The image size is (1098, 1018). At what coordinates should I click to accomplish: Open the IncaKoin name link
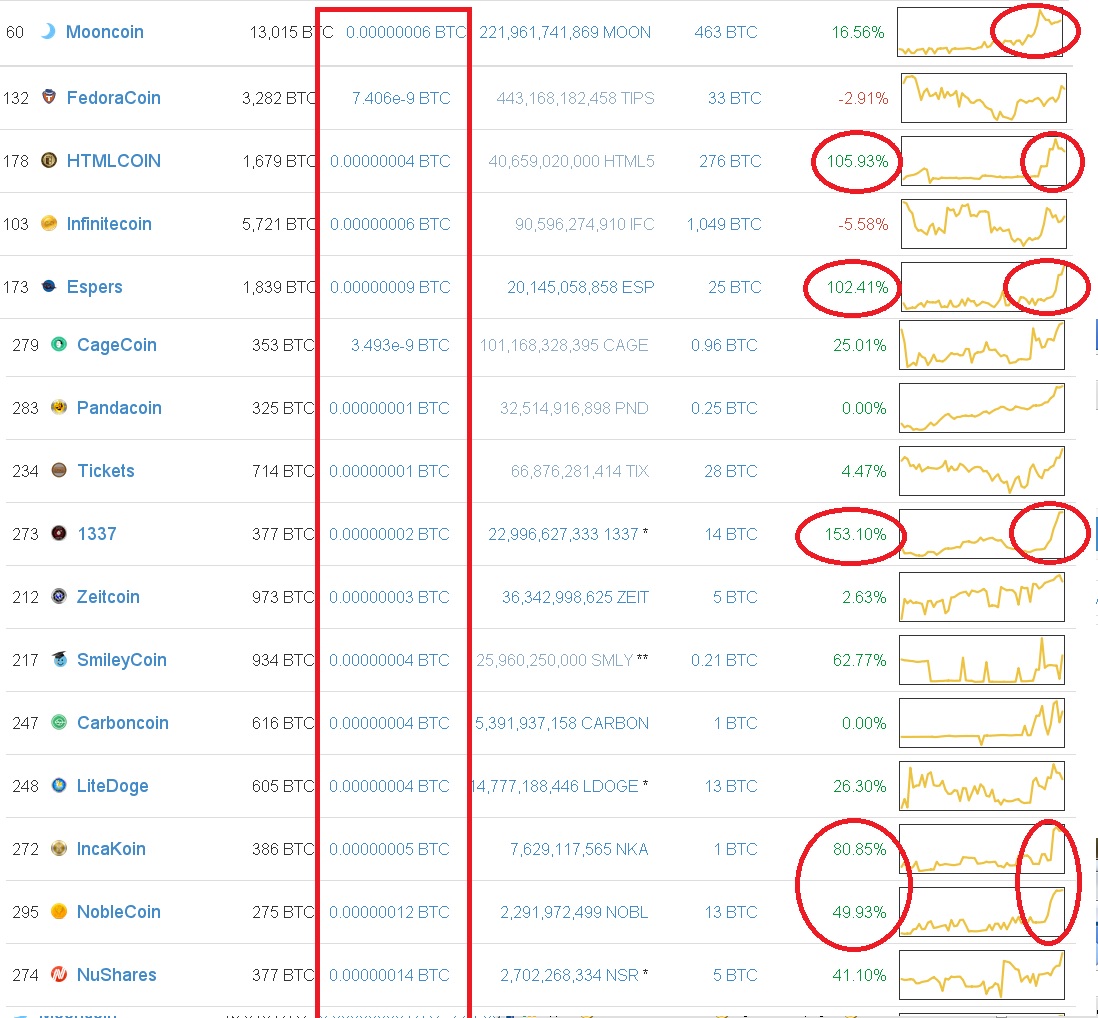tap(111, 849)
